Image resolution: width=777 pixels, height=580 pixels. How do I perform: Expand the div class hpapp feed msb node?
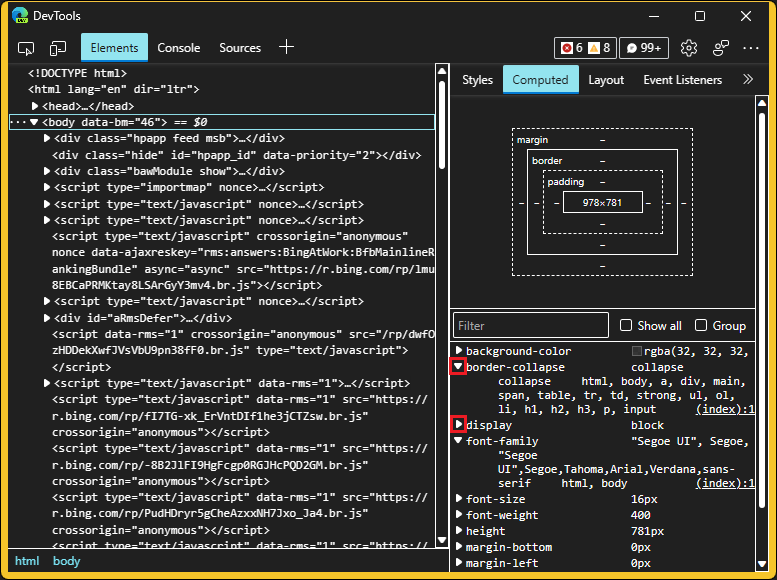point(47,138)
